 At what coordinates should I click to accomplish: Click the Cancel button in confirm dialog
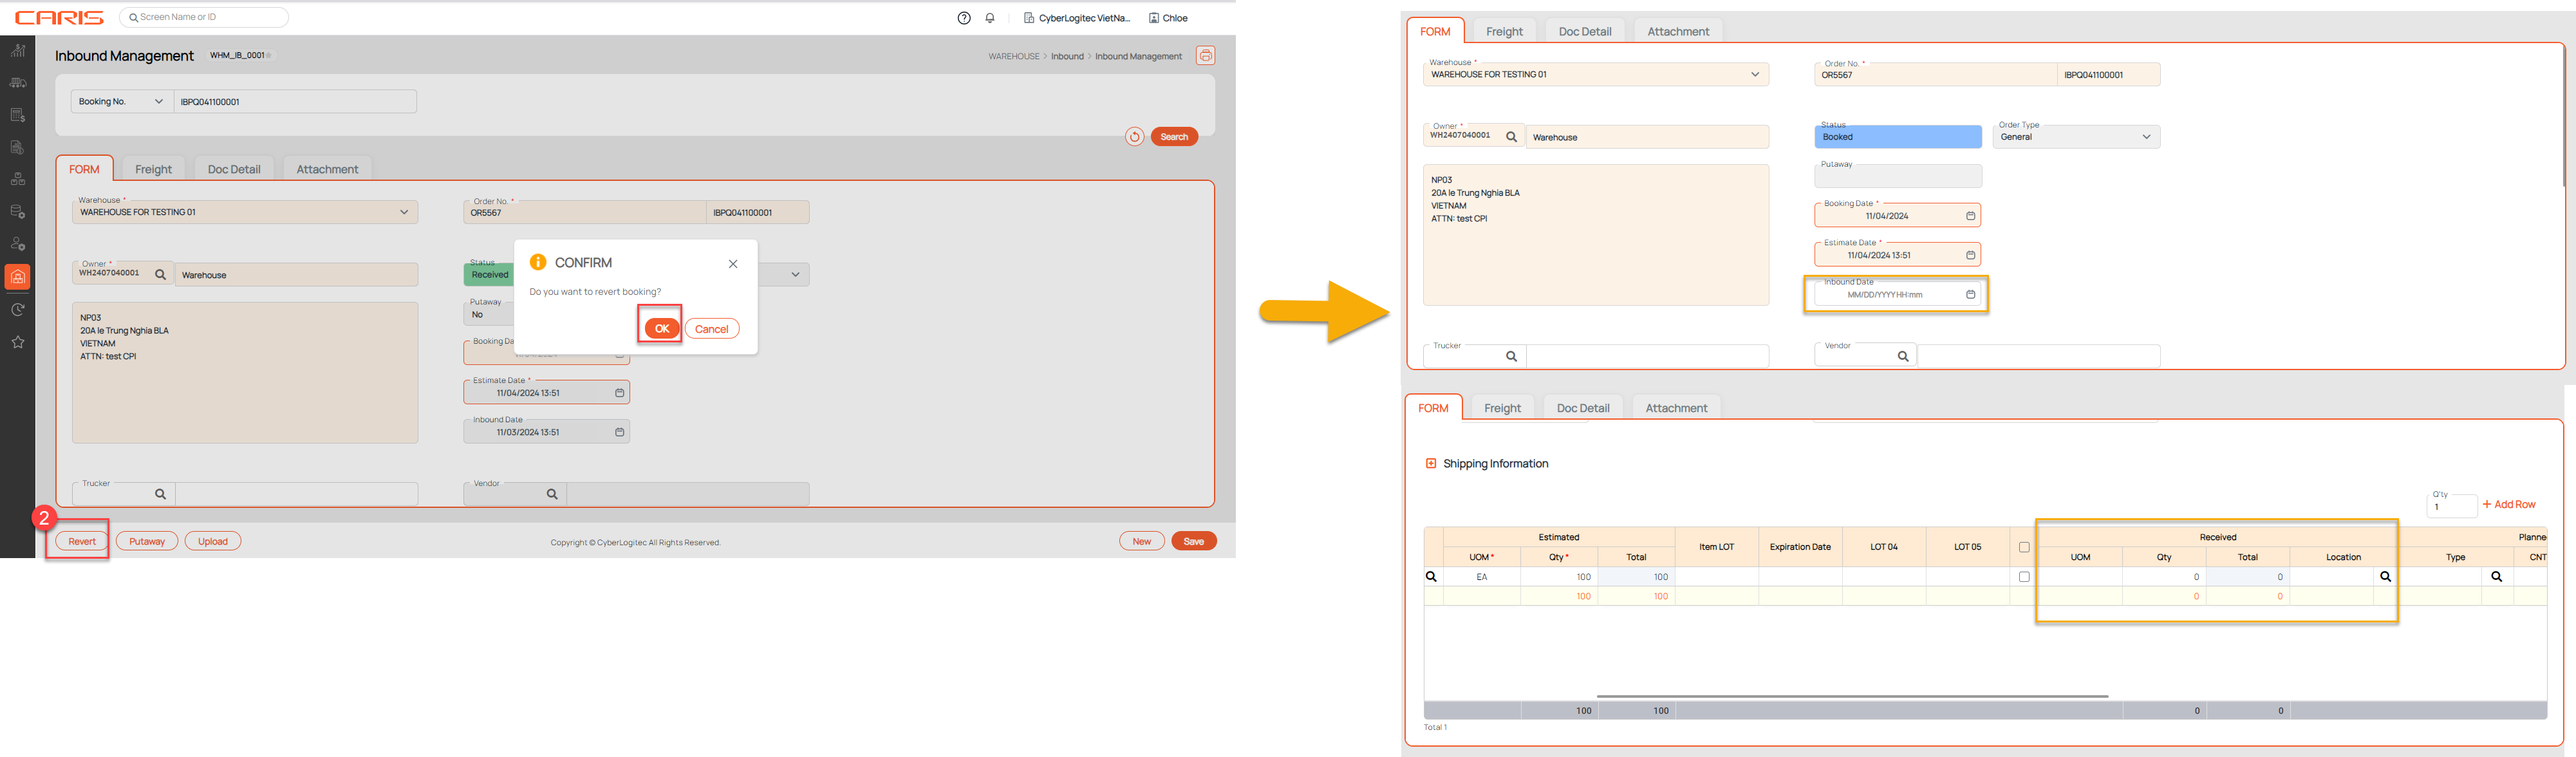click(x=711, y=329)
